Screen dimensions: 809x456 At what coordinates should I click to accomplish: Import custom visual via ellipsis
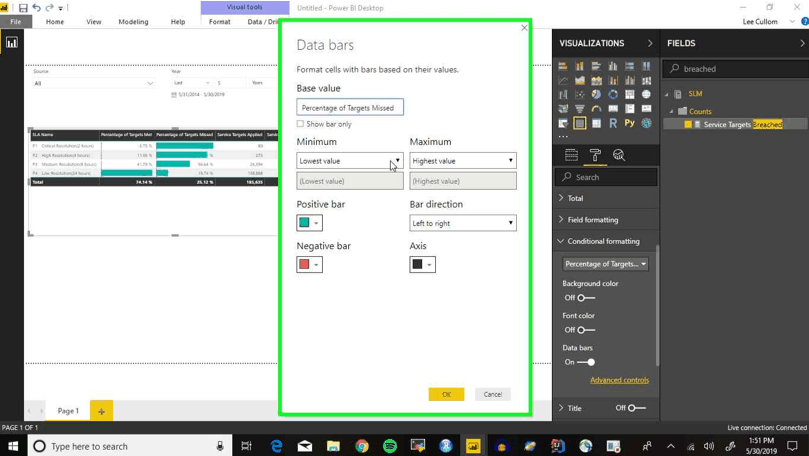click(x=563, y=137)
